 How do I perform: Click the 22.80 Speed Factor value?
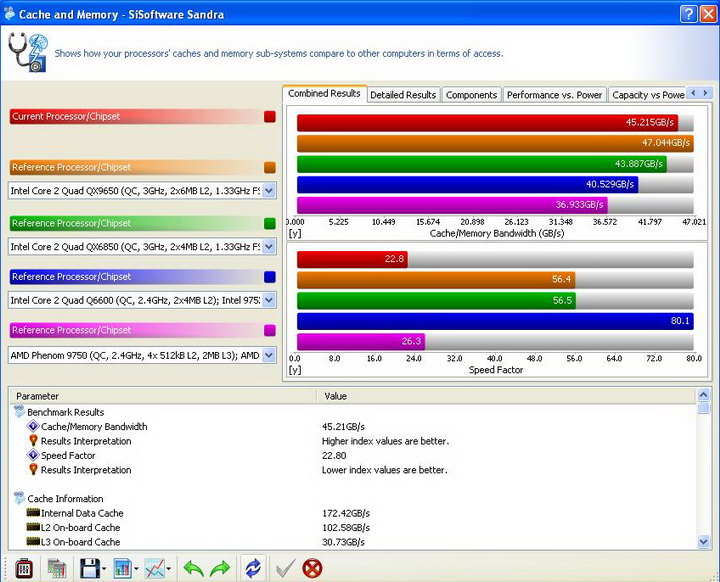coord(334,456)
